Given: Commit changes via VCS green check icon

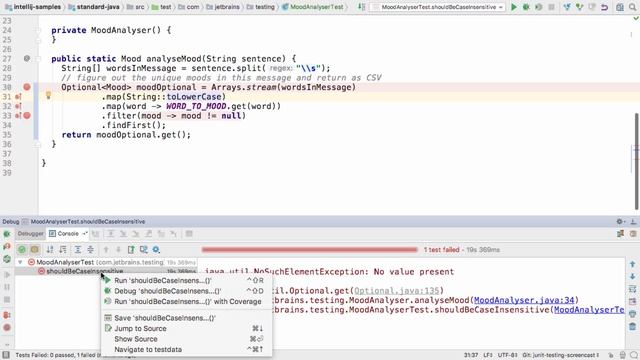Looking at the screenshot, I should [579, 7].
